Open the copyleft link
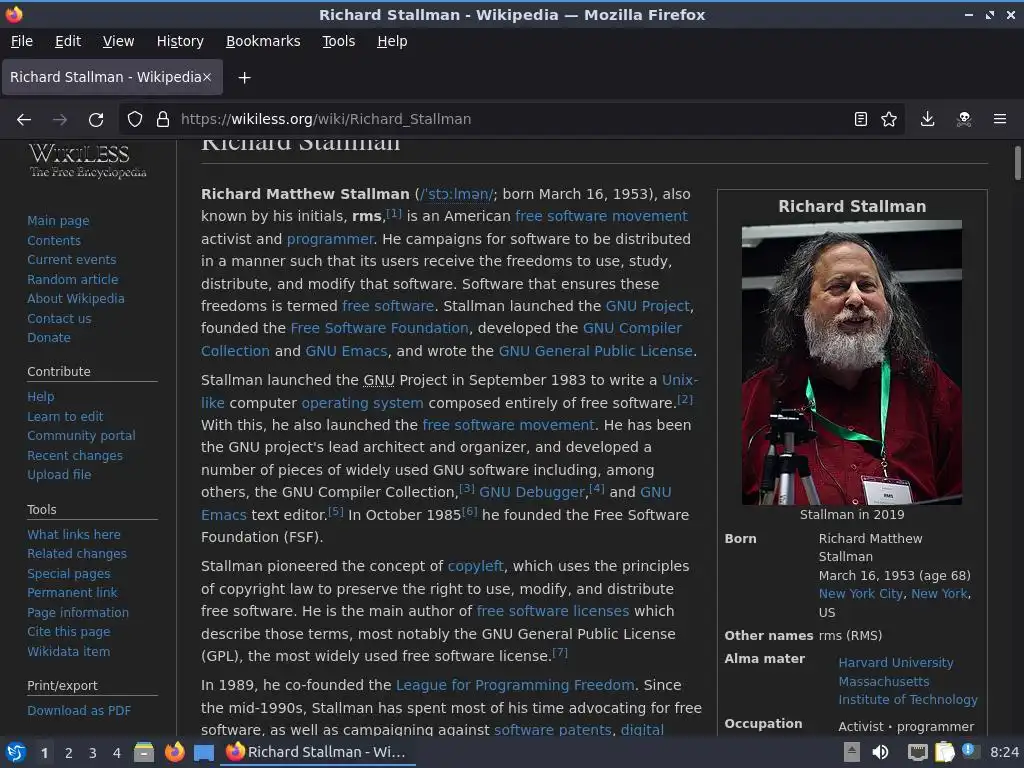Screen dimensions: 1024x768 [475, 566]
